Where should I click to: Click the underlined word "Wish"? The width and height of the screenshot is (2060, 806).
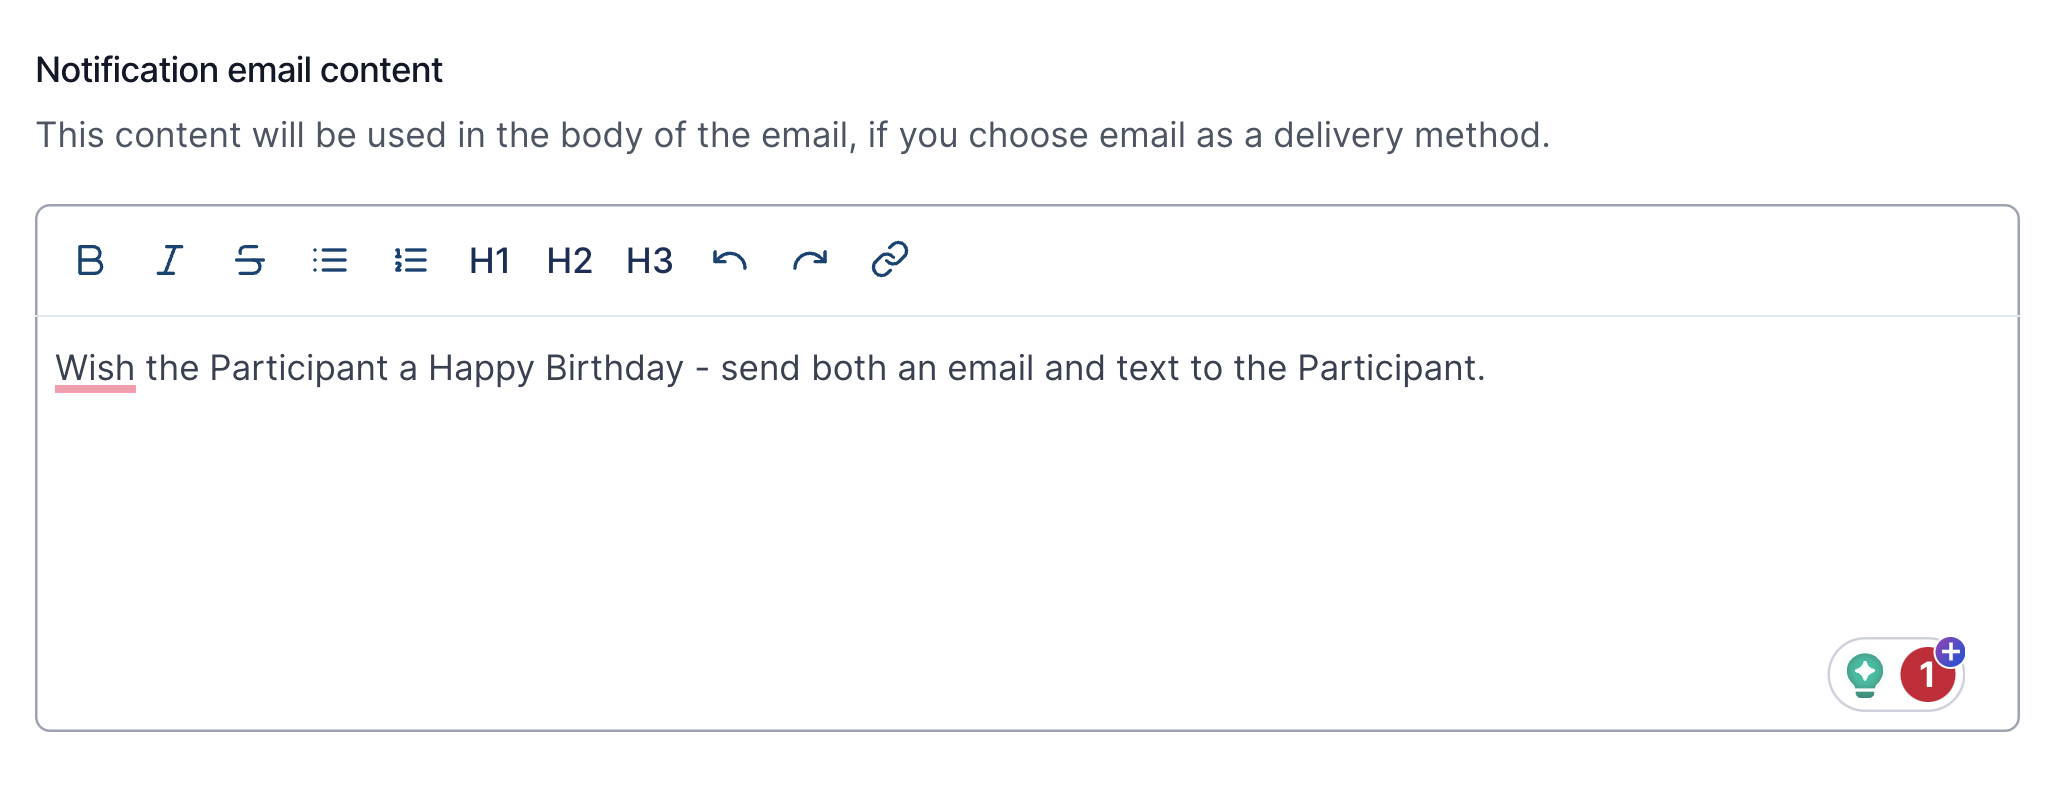95,369
